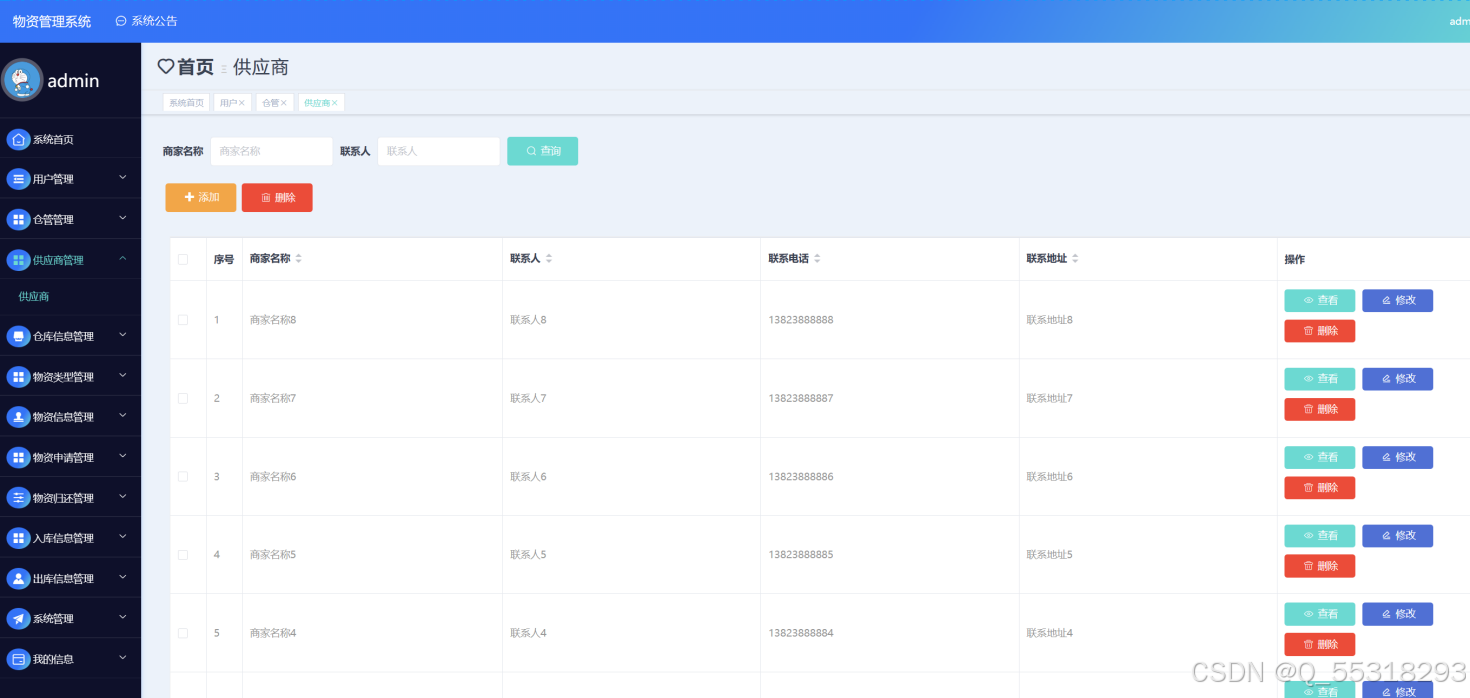
Task: Click the heart icon beside 首页
Action: coord(166,67)
